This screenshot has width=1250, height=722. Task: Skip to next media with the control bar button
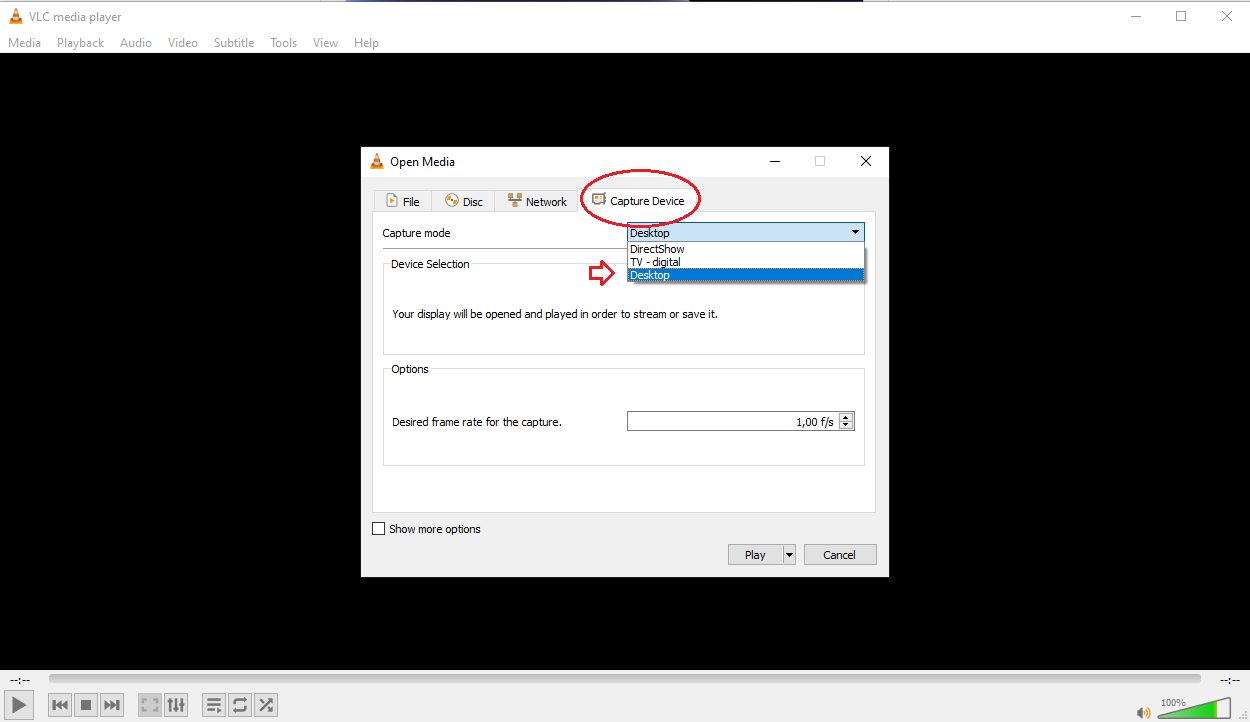click(112, 705)
